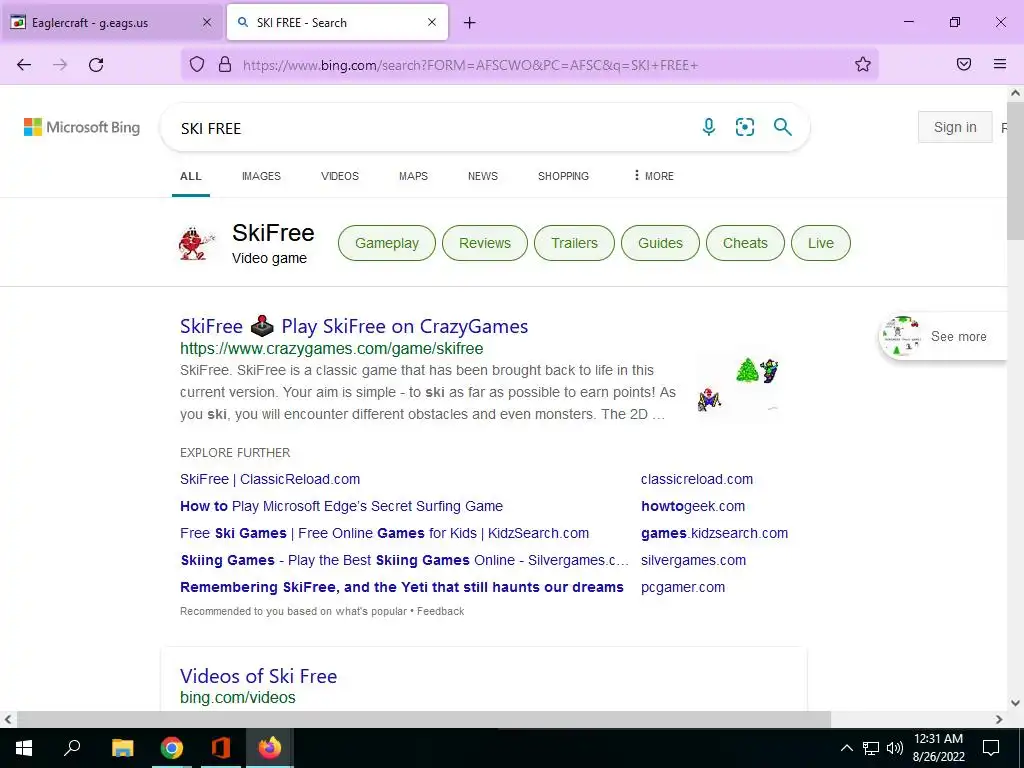Switch to MAPS results
Viewport: 1024px width, 768px height.
pyautogui.click(x=413, y=176)
